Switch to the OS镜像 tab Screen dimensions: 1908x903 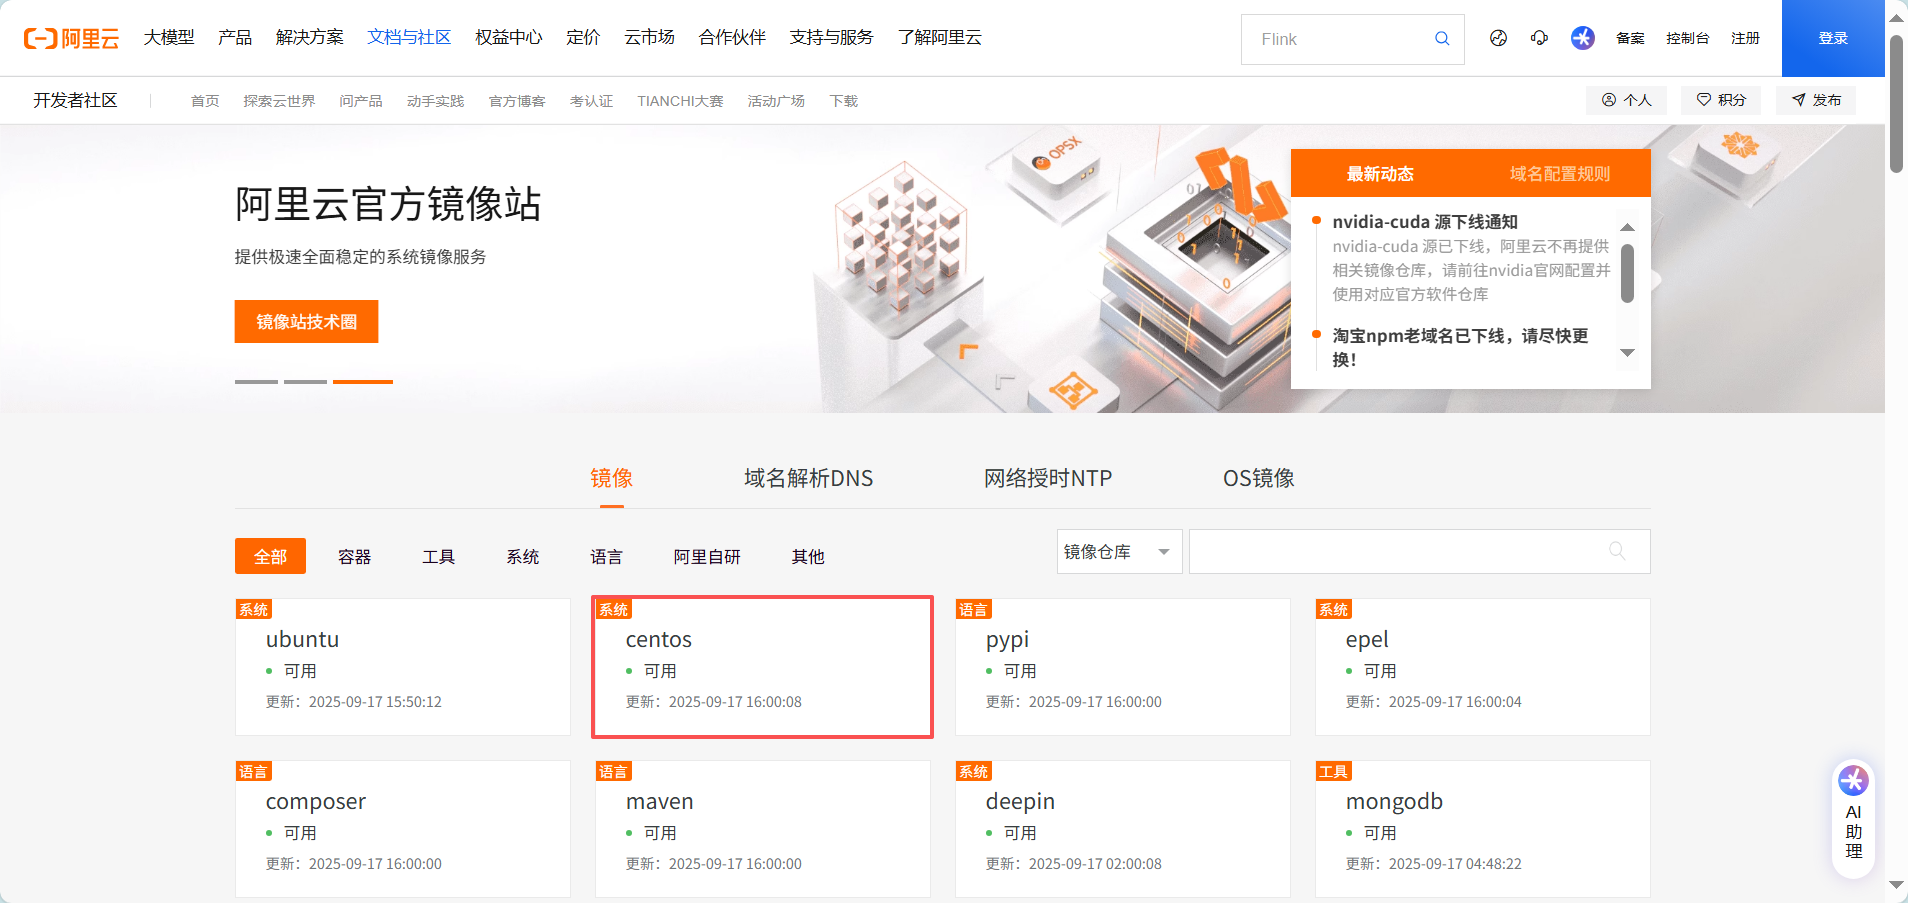(x=1259, y=478)
